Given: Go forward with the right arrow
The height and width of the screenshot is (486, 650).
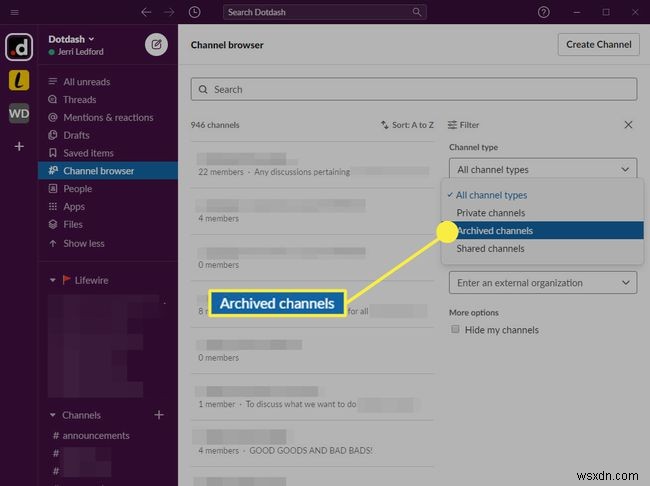Looking at the screenshot, I should pos(169,12).
